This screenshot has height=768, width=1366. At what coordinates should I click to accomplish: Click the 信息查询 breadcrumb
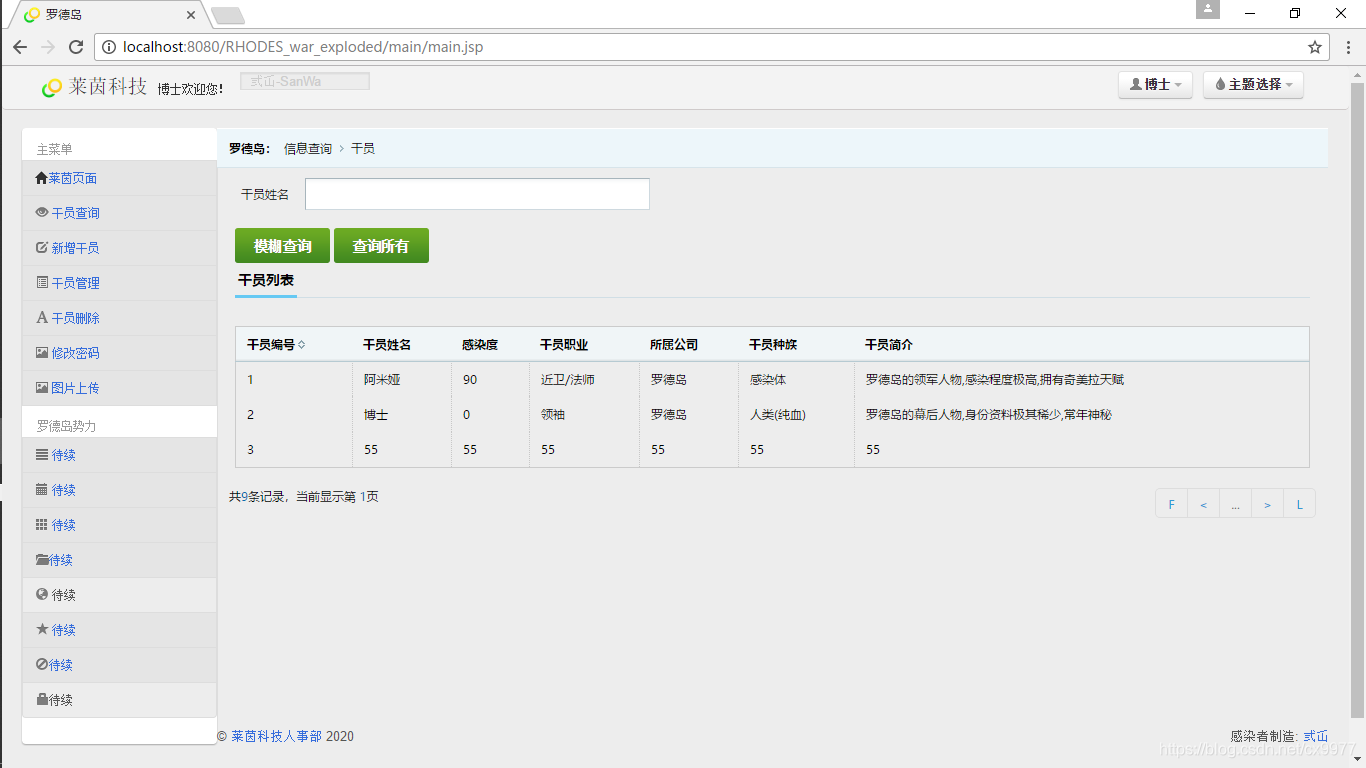(308, 148)
